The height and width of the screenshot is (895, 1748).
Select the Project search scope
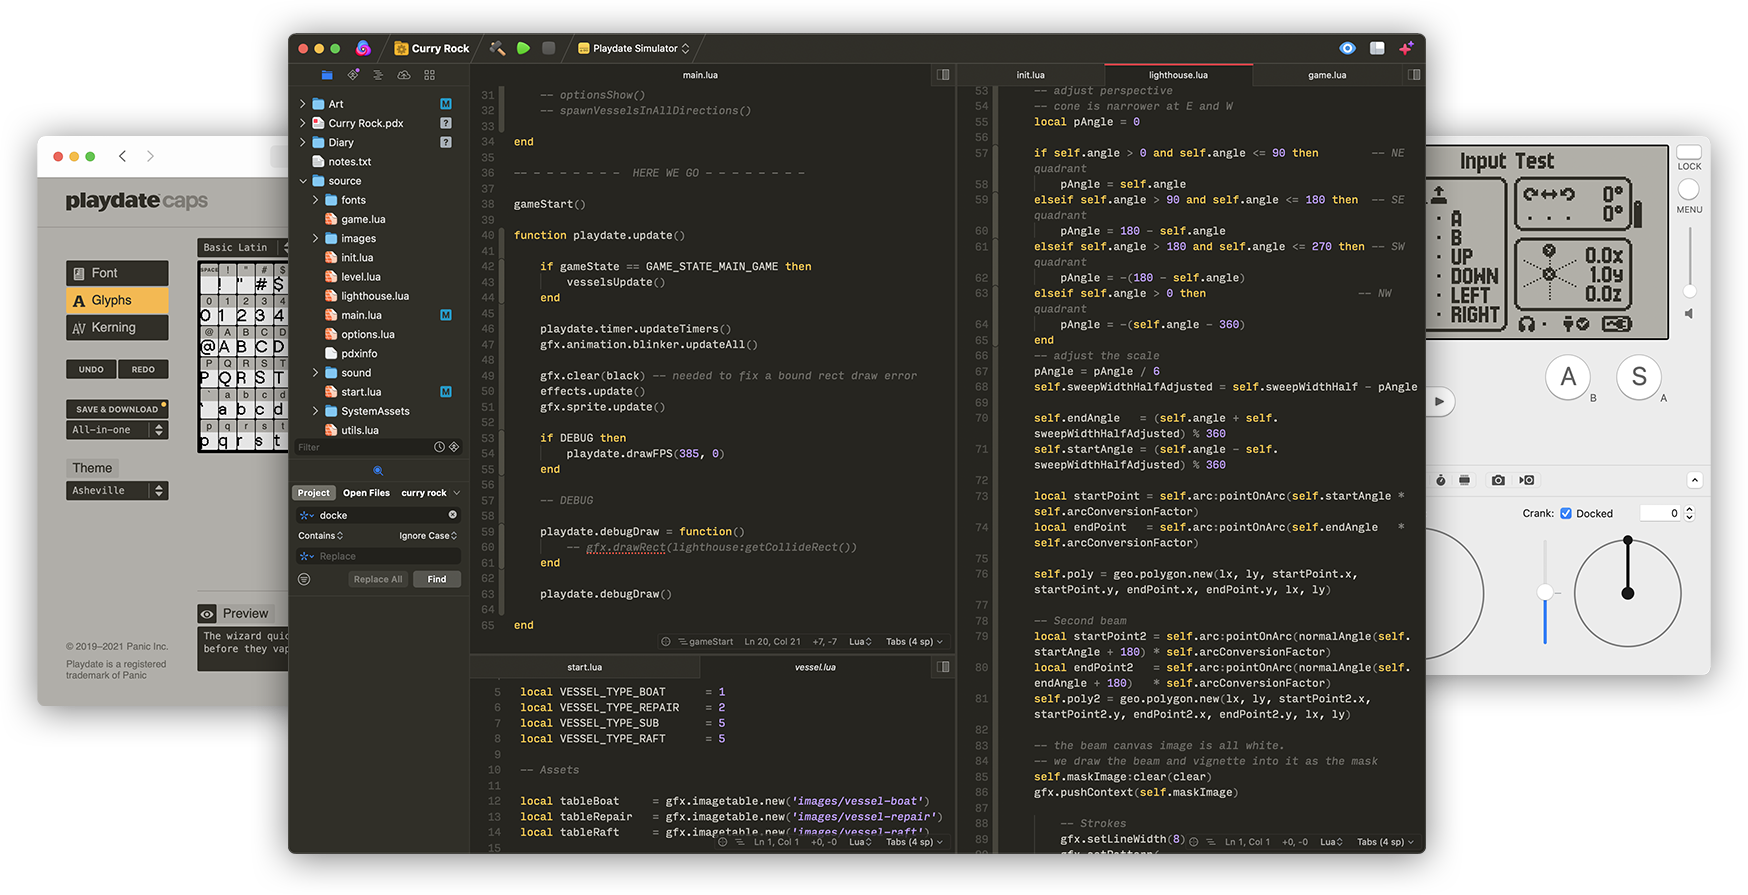pos(313,493)
